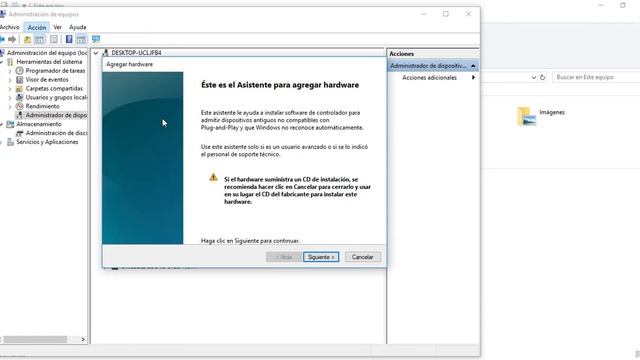The height and width of the screenshot is (360, 640).
Task: Collapse the Administrador de dispositivos actions section
Action: (x=473, y=66)
